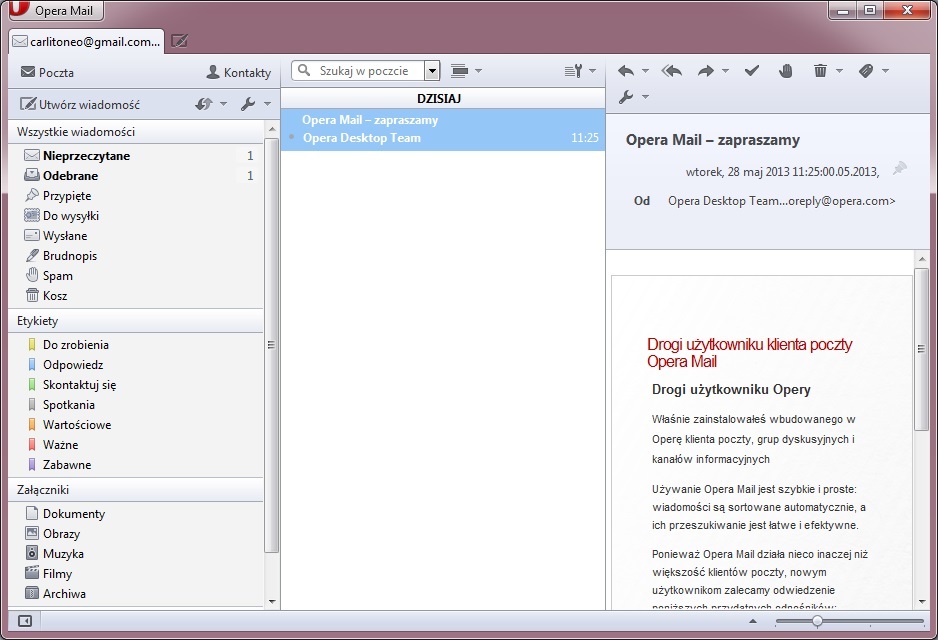The image size is (938, 640).
Task: Click the sidebar vertical scrollbar
Action: [x=271, y=345]
